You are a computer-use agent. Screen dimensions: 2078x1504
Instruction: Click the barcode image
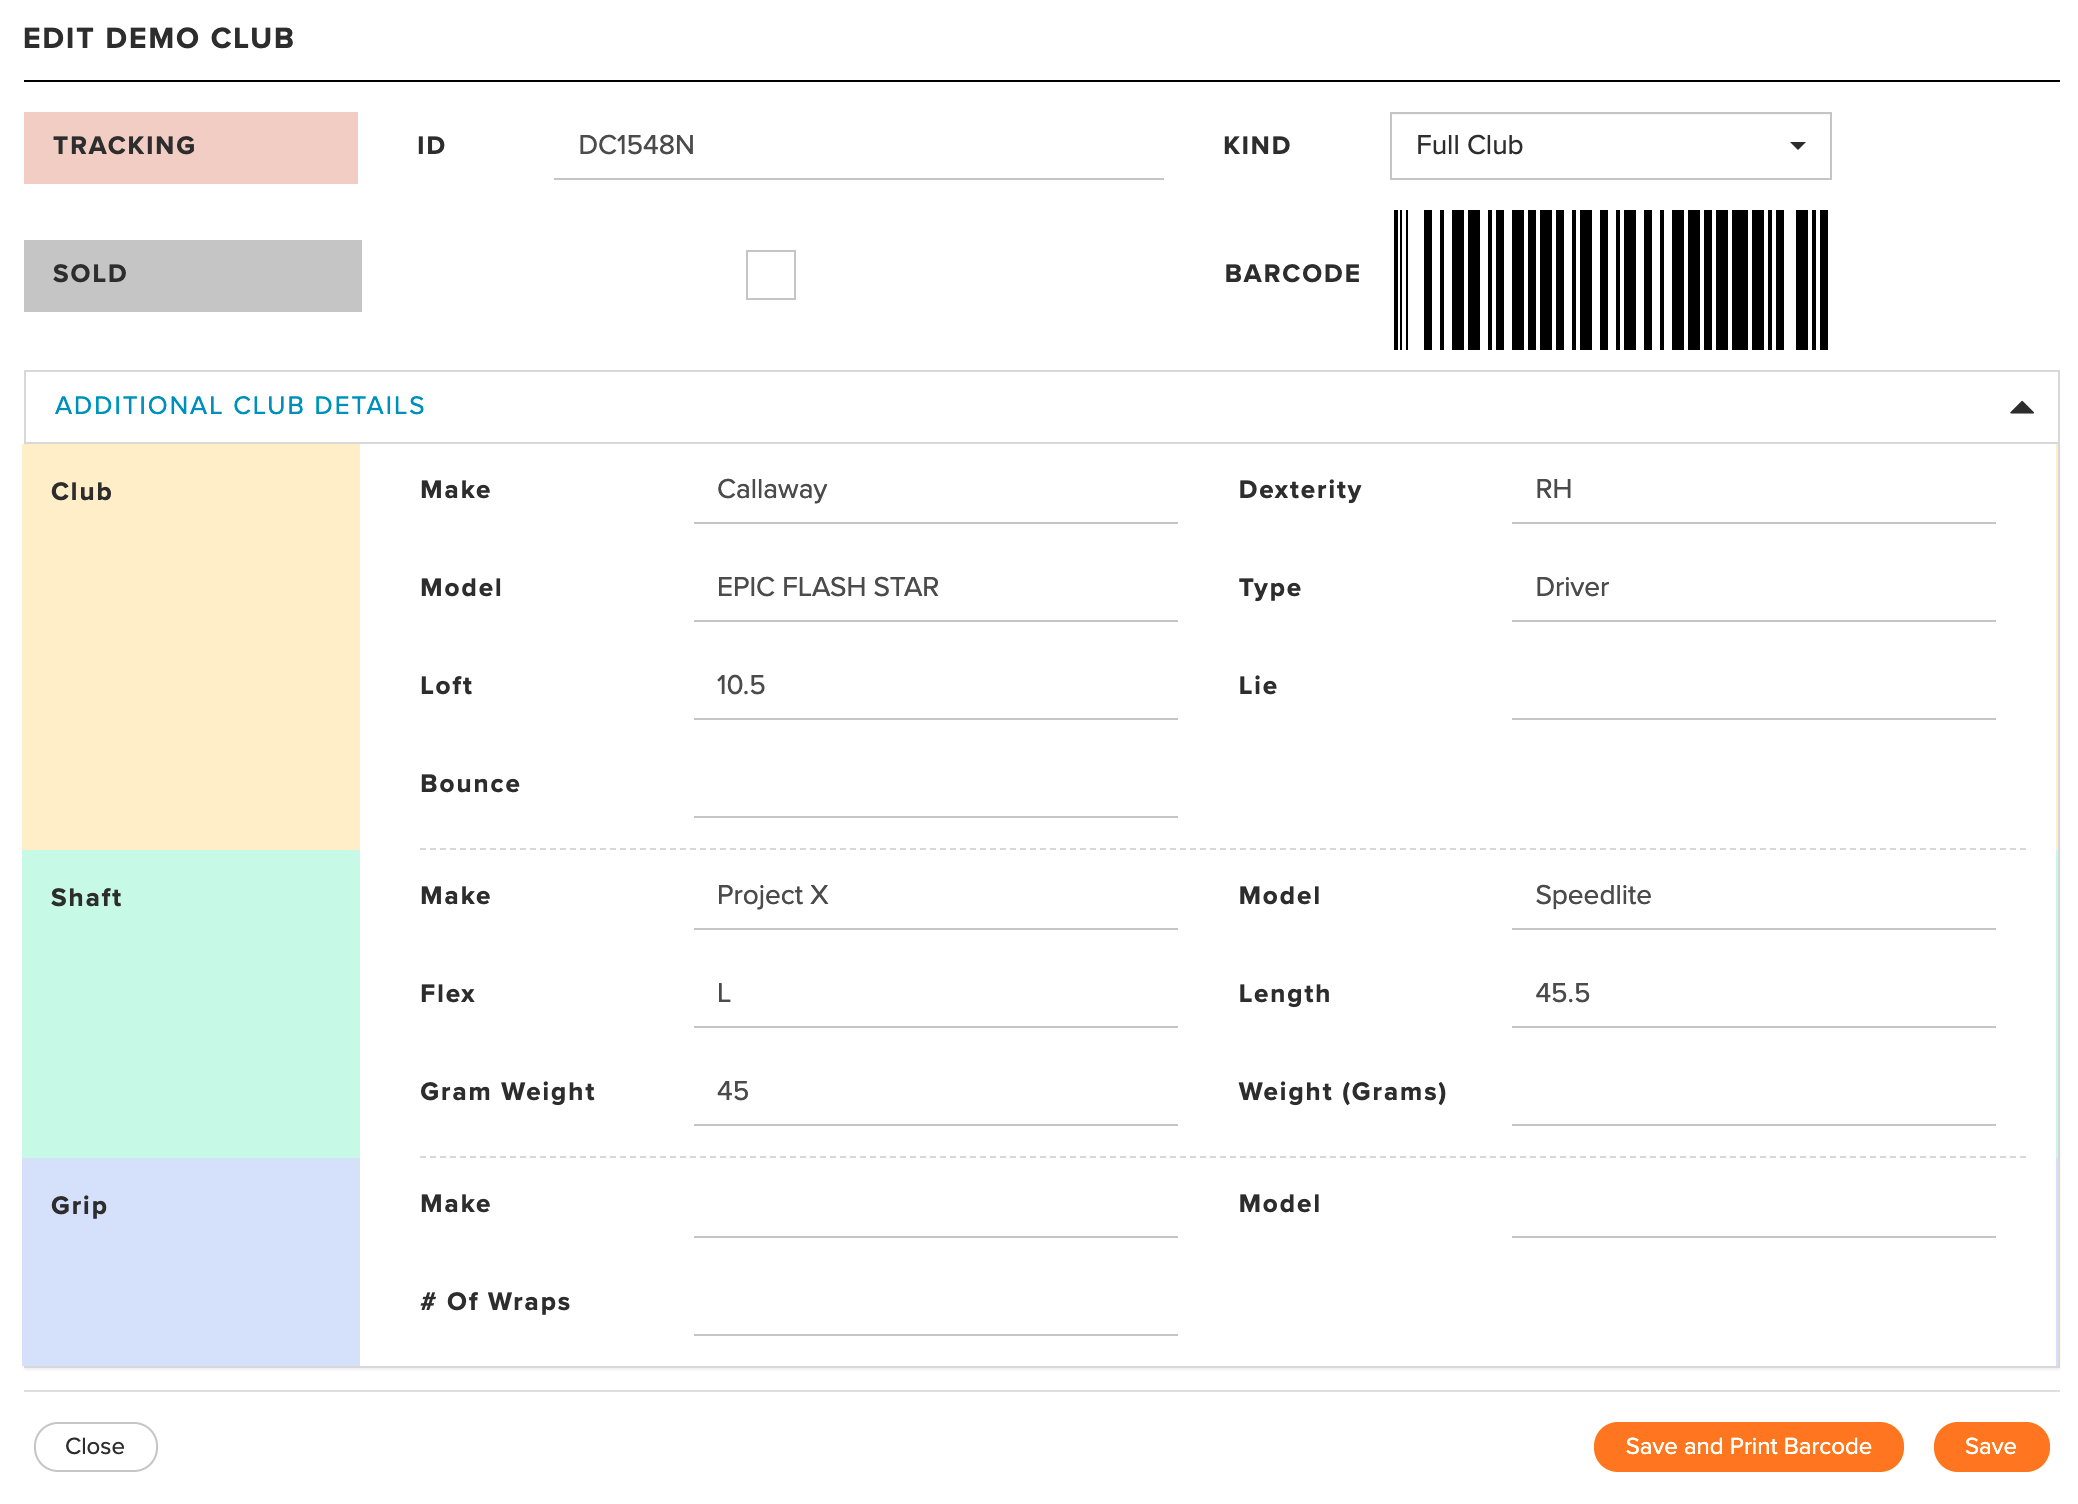tap(1611, 280)
